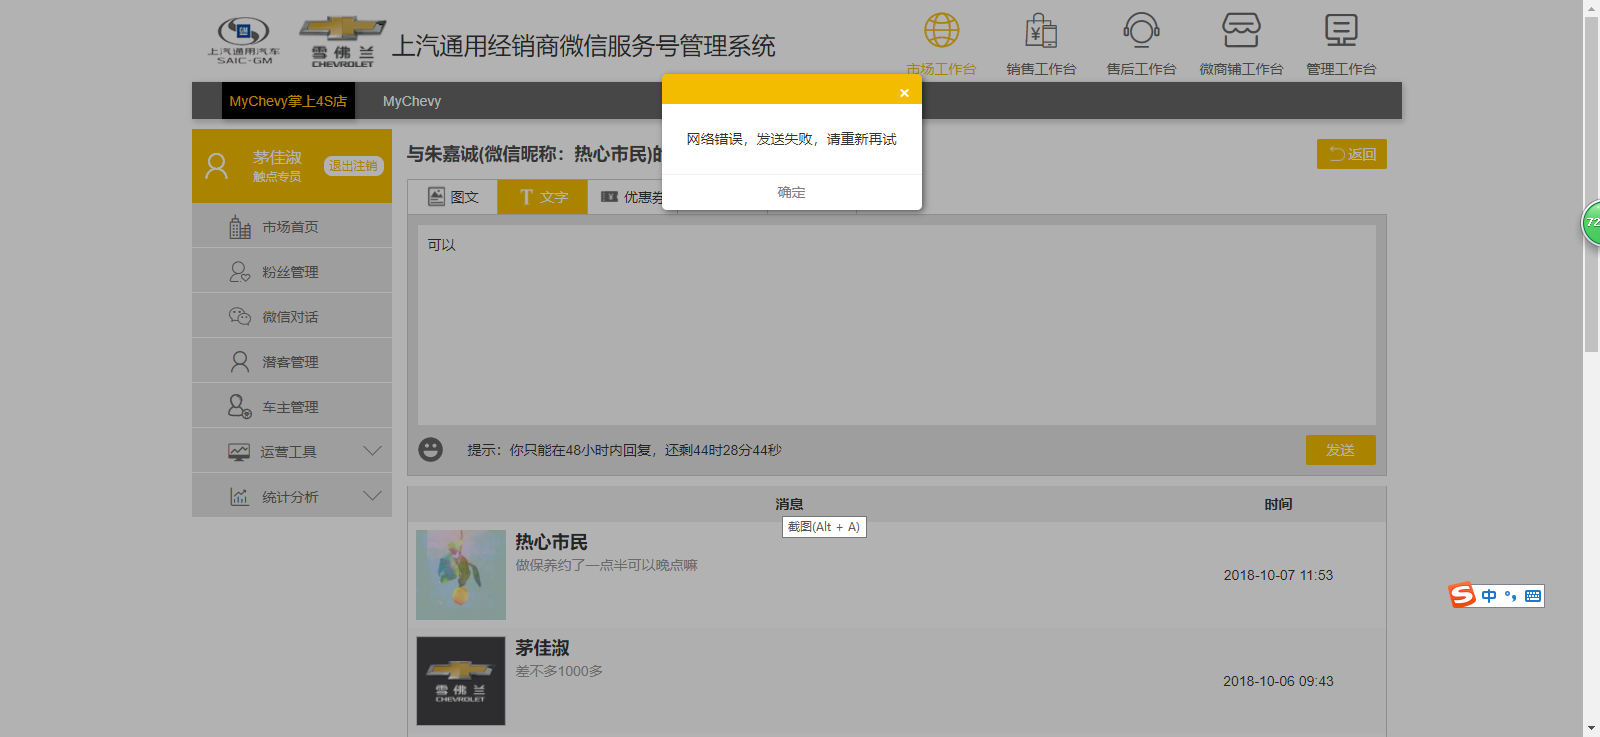Click 发送 send button
The width and height of the screenshot is (1600, 737).
tap(1341, 450)
